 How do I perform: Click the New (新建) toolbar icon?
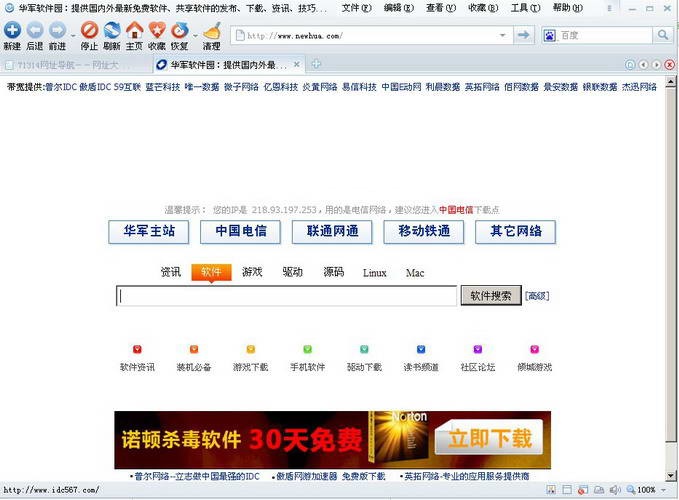click(11, 31)
